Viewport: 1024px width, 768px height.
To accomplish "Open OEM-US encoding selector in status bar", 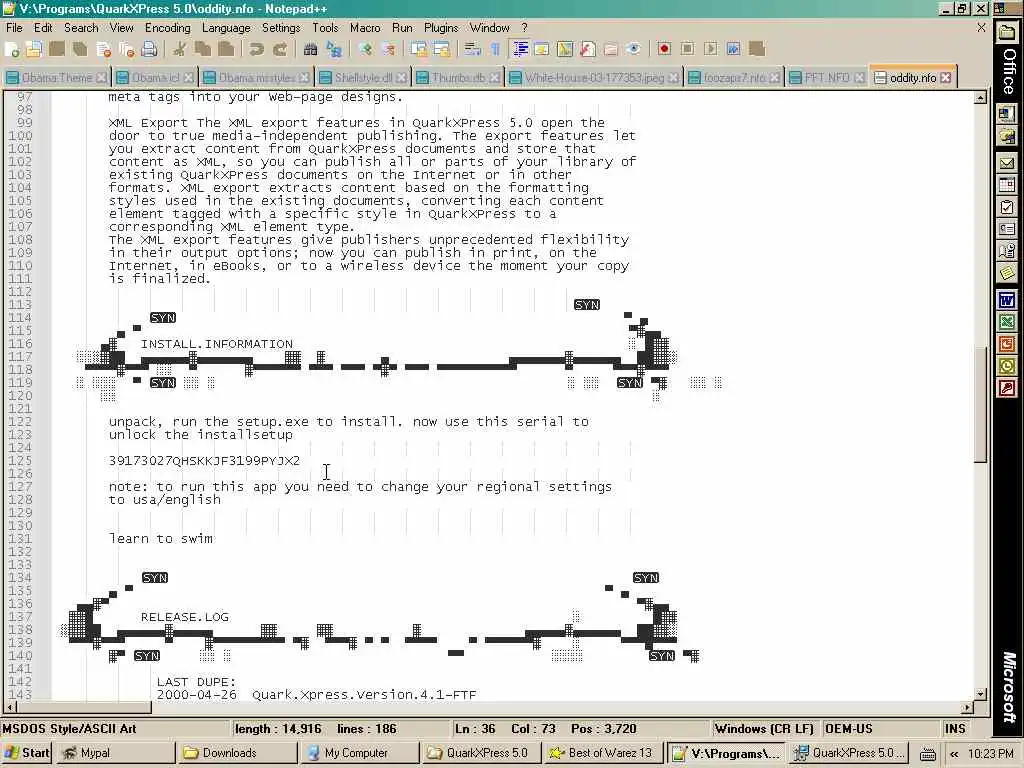I will point(848,729).
